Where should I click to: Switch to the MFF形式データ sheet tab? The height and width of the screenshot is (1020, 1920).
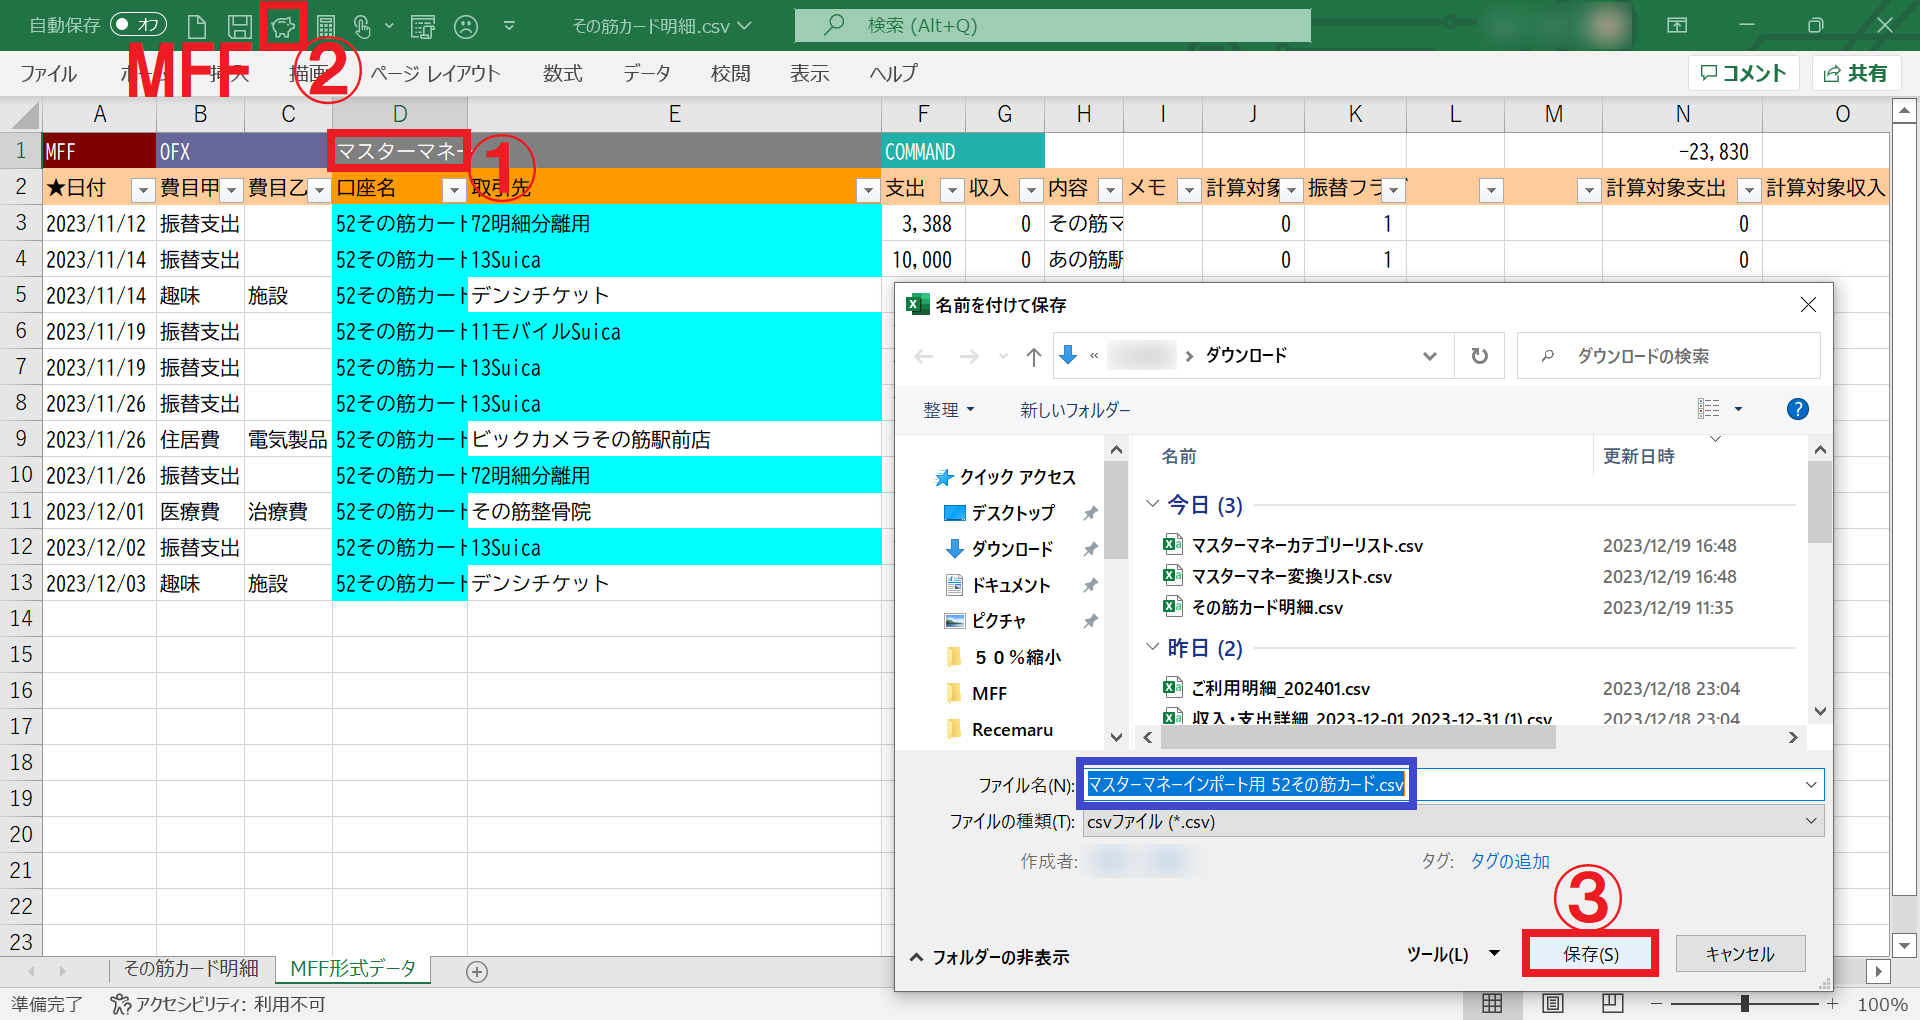(352, 969)
